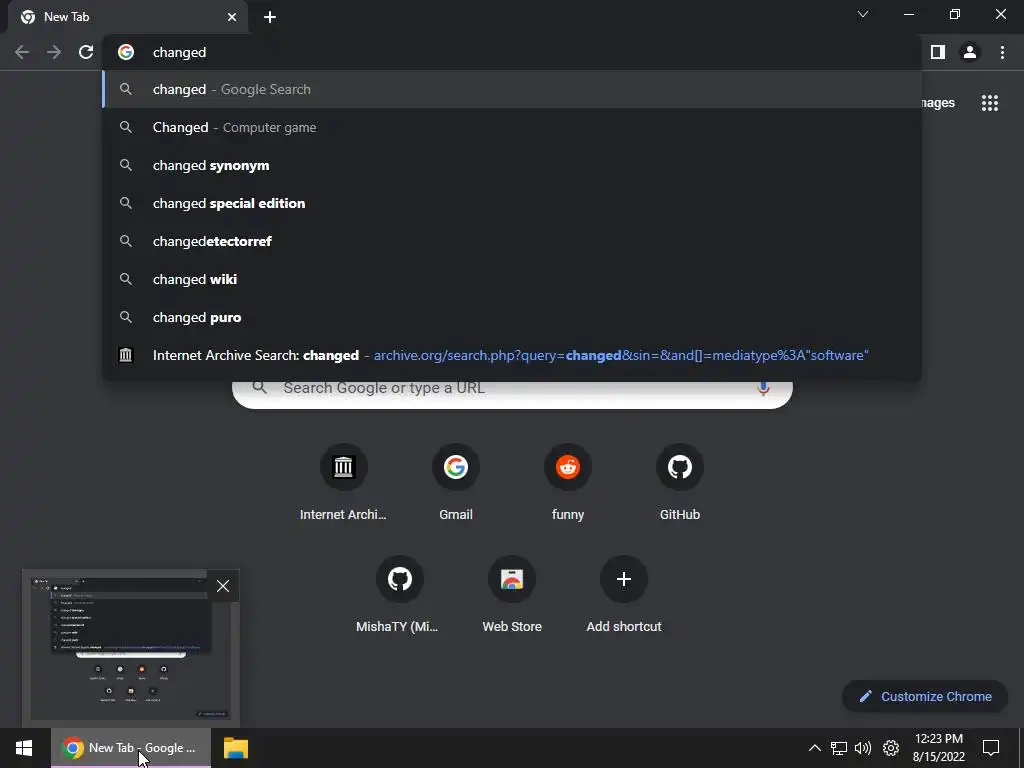Click Chrome New Tab taskbar button
Viewport: 1024px width, 768px height.
pos(131,748)
